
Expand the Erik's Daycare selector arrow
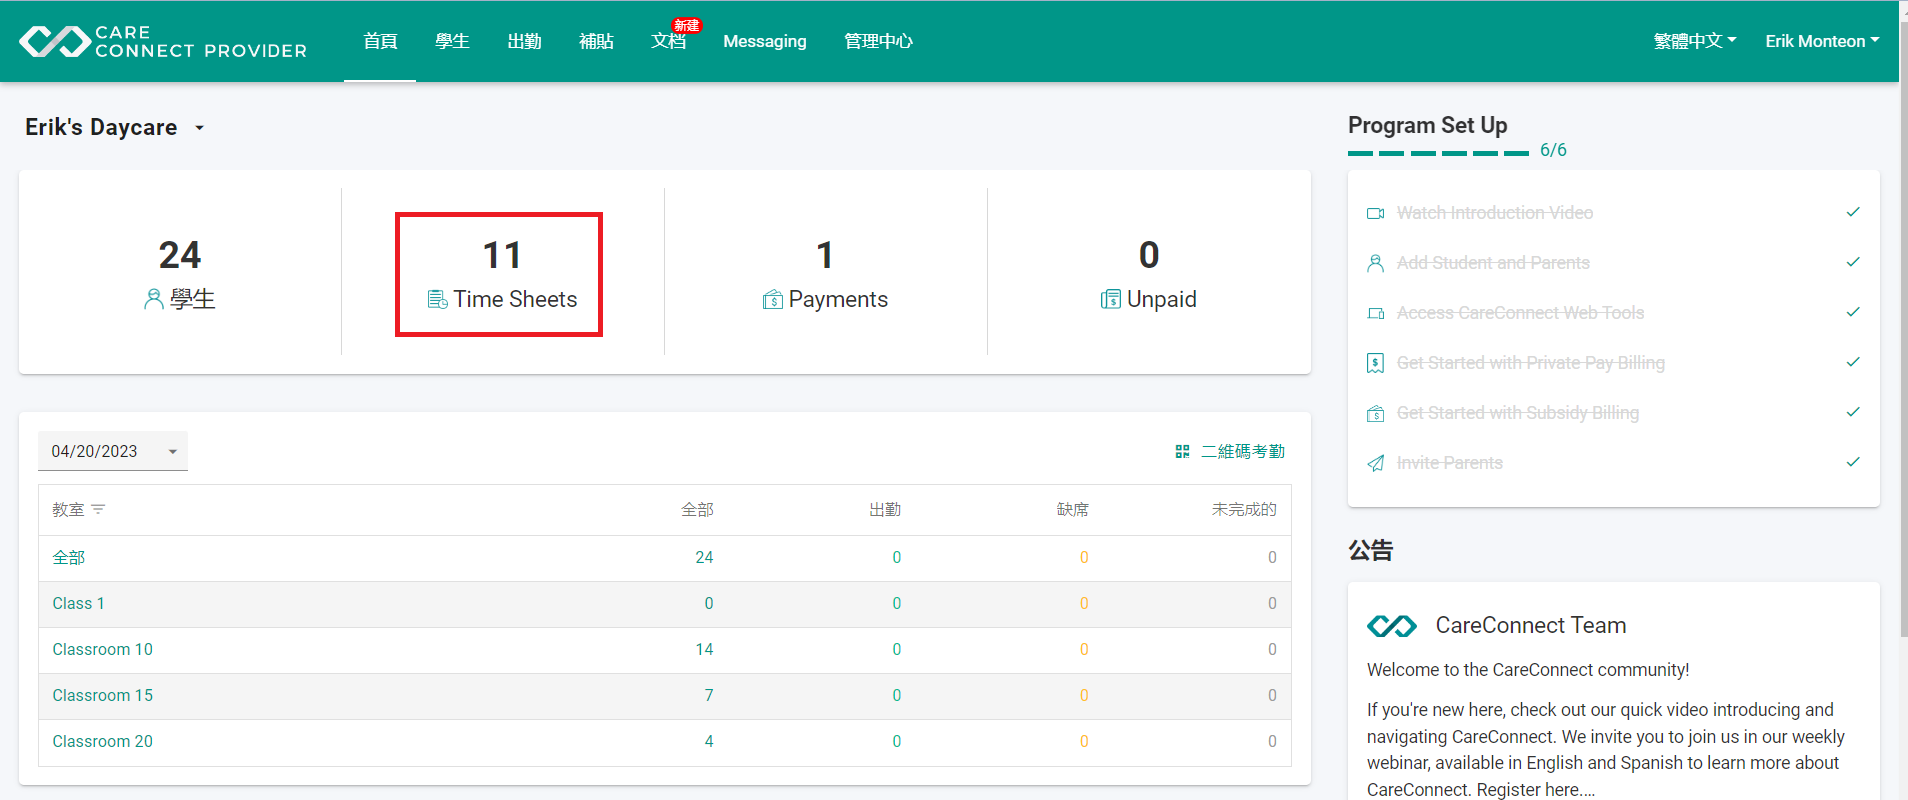point(199,128)
